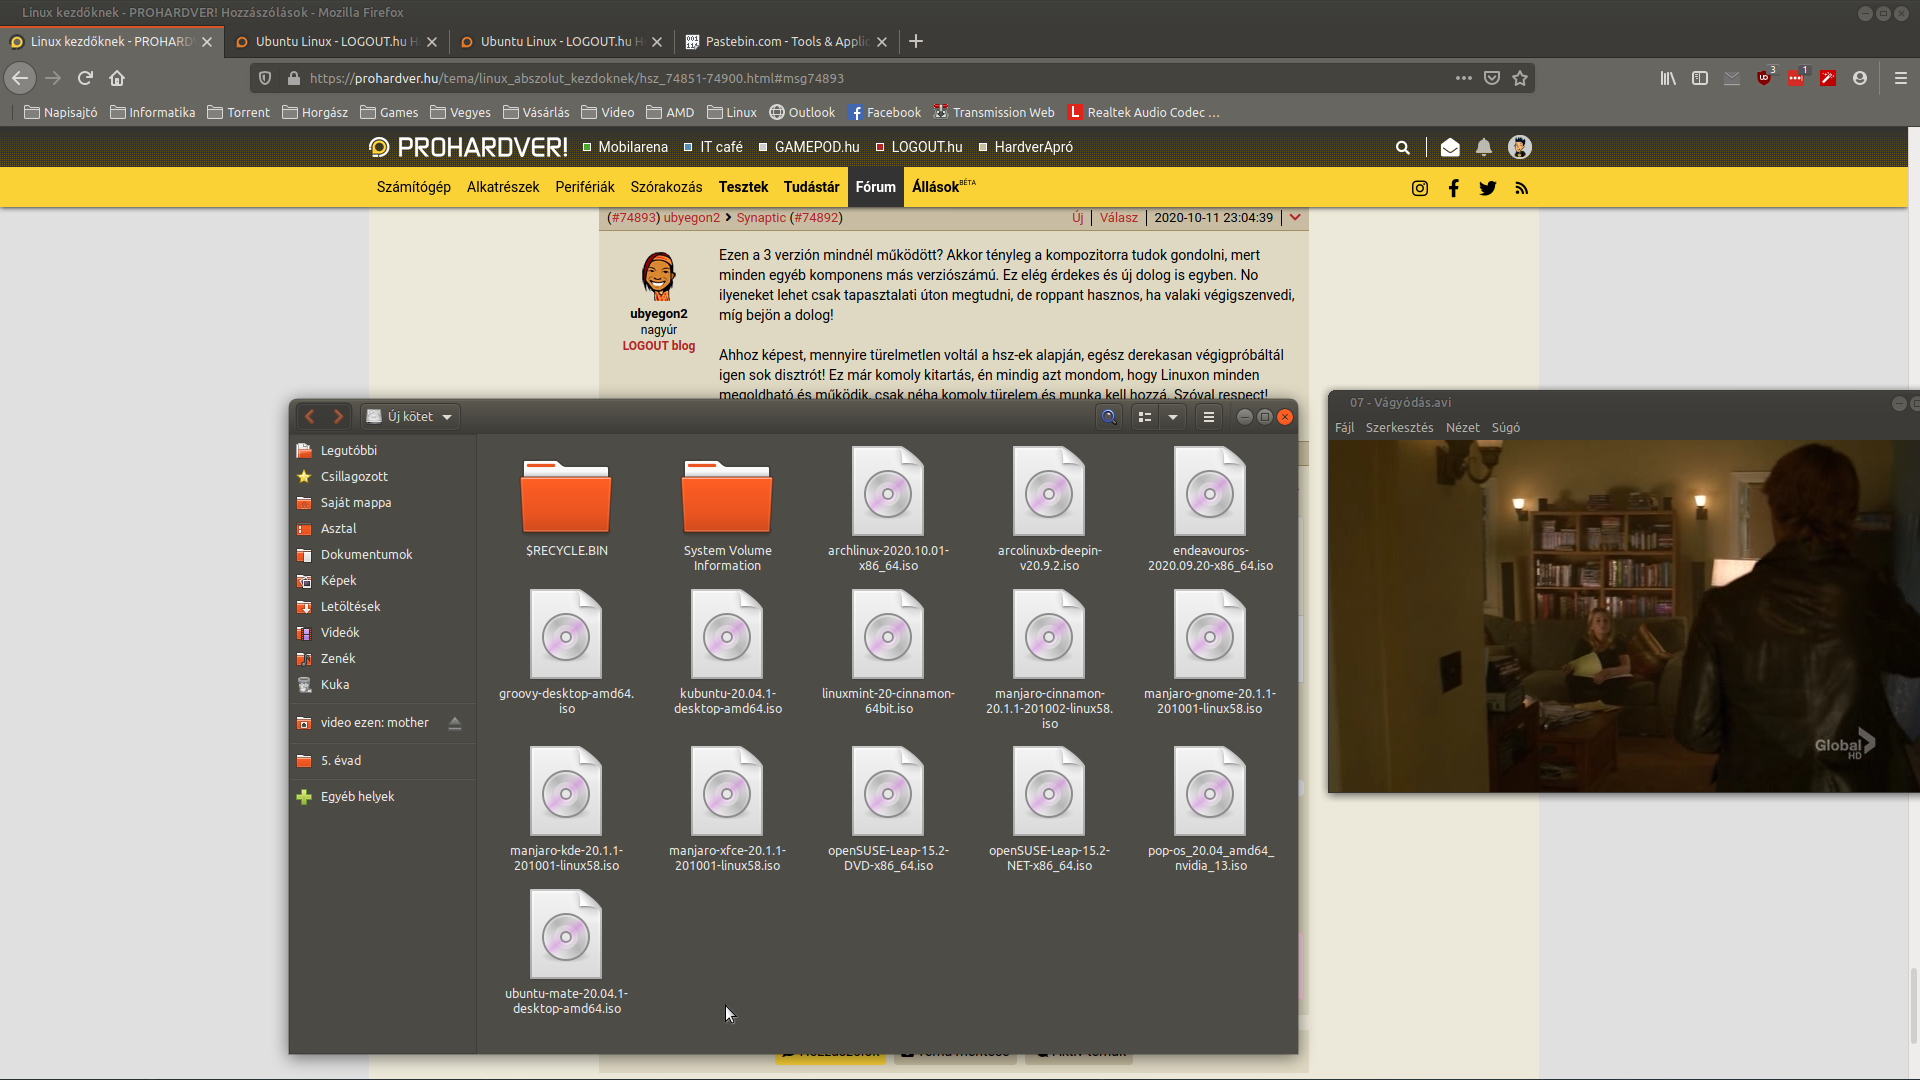
Task: Go back in file manager history
Action: tap(310, 417)
